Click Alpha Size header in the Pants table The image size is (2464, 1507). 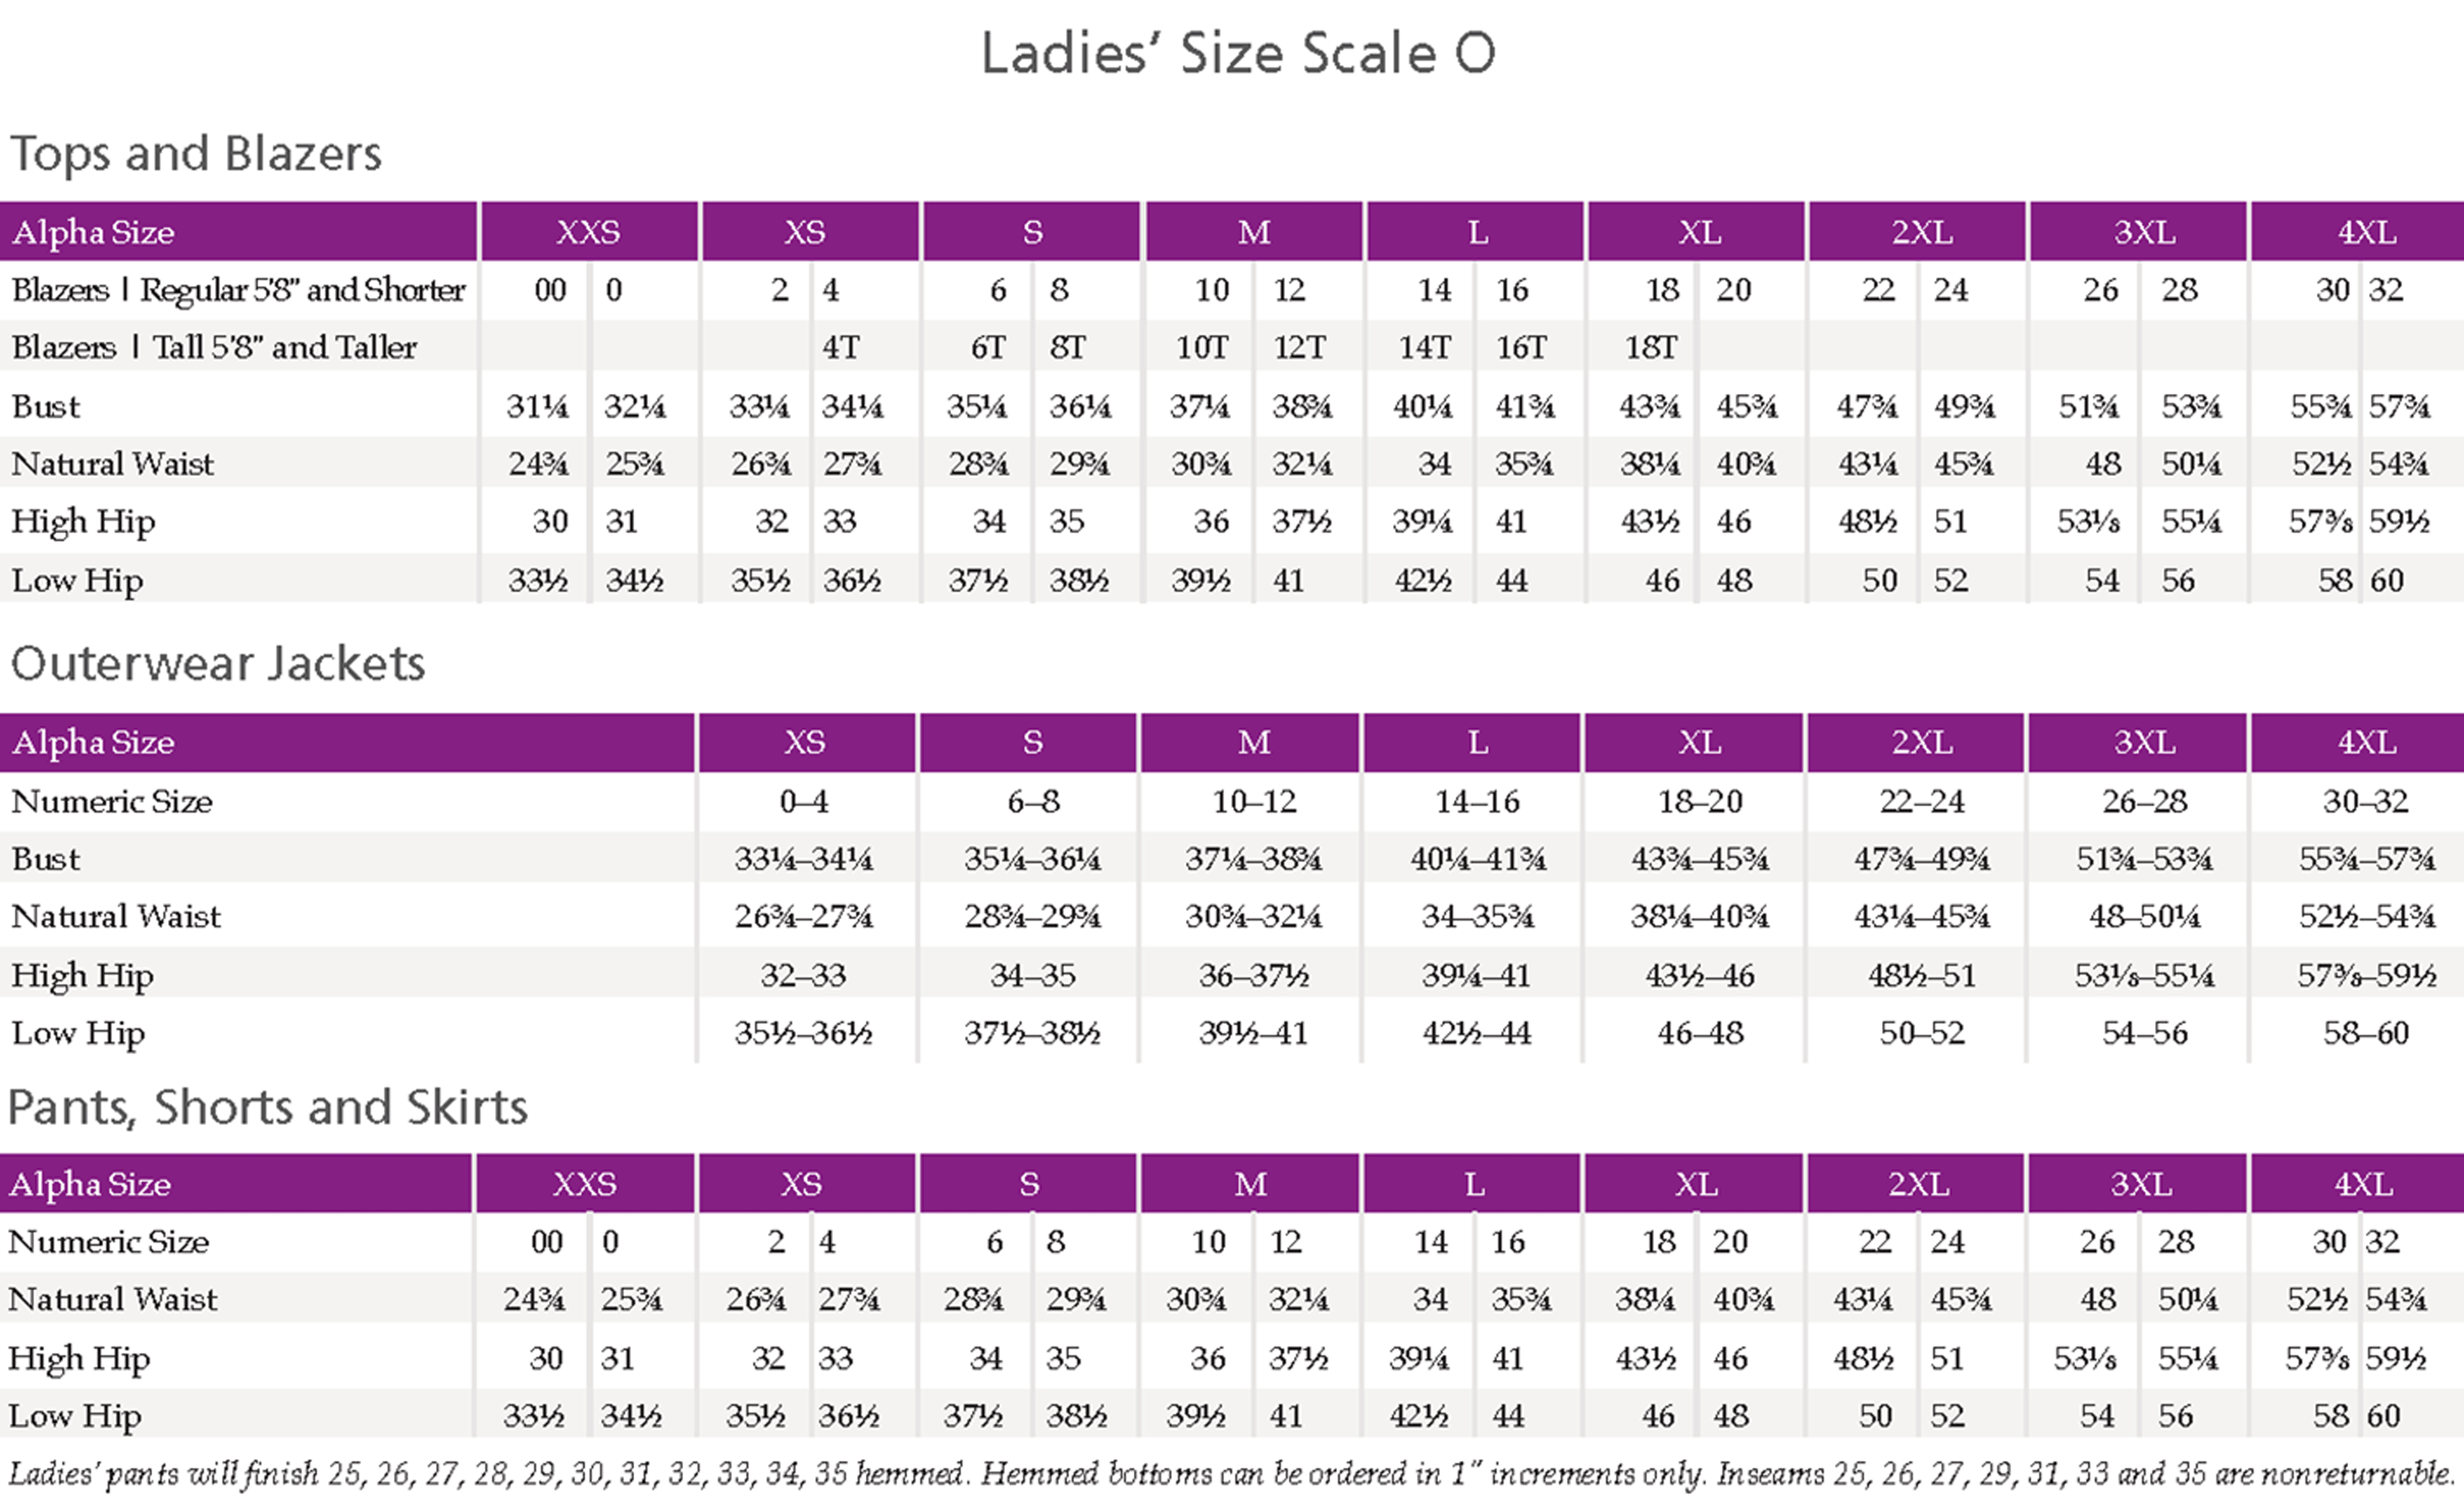tap(90, 1184)
